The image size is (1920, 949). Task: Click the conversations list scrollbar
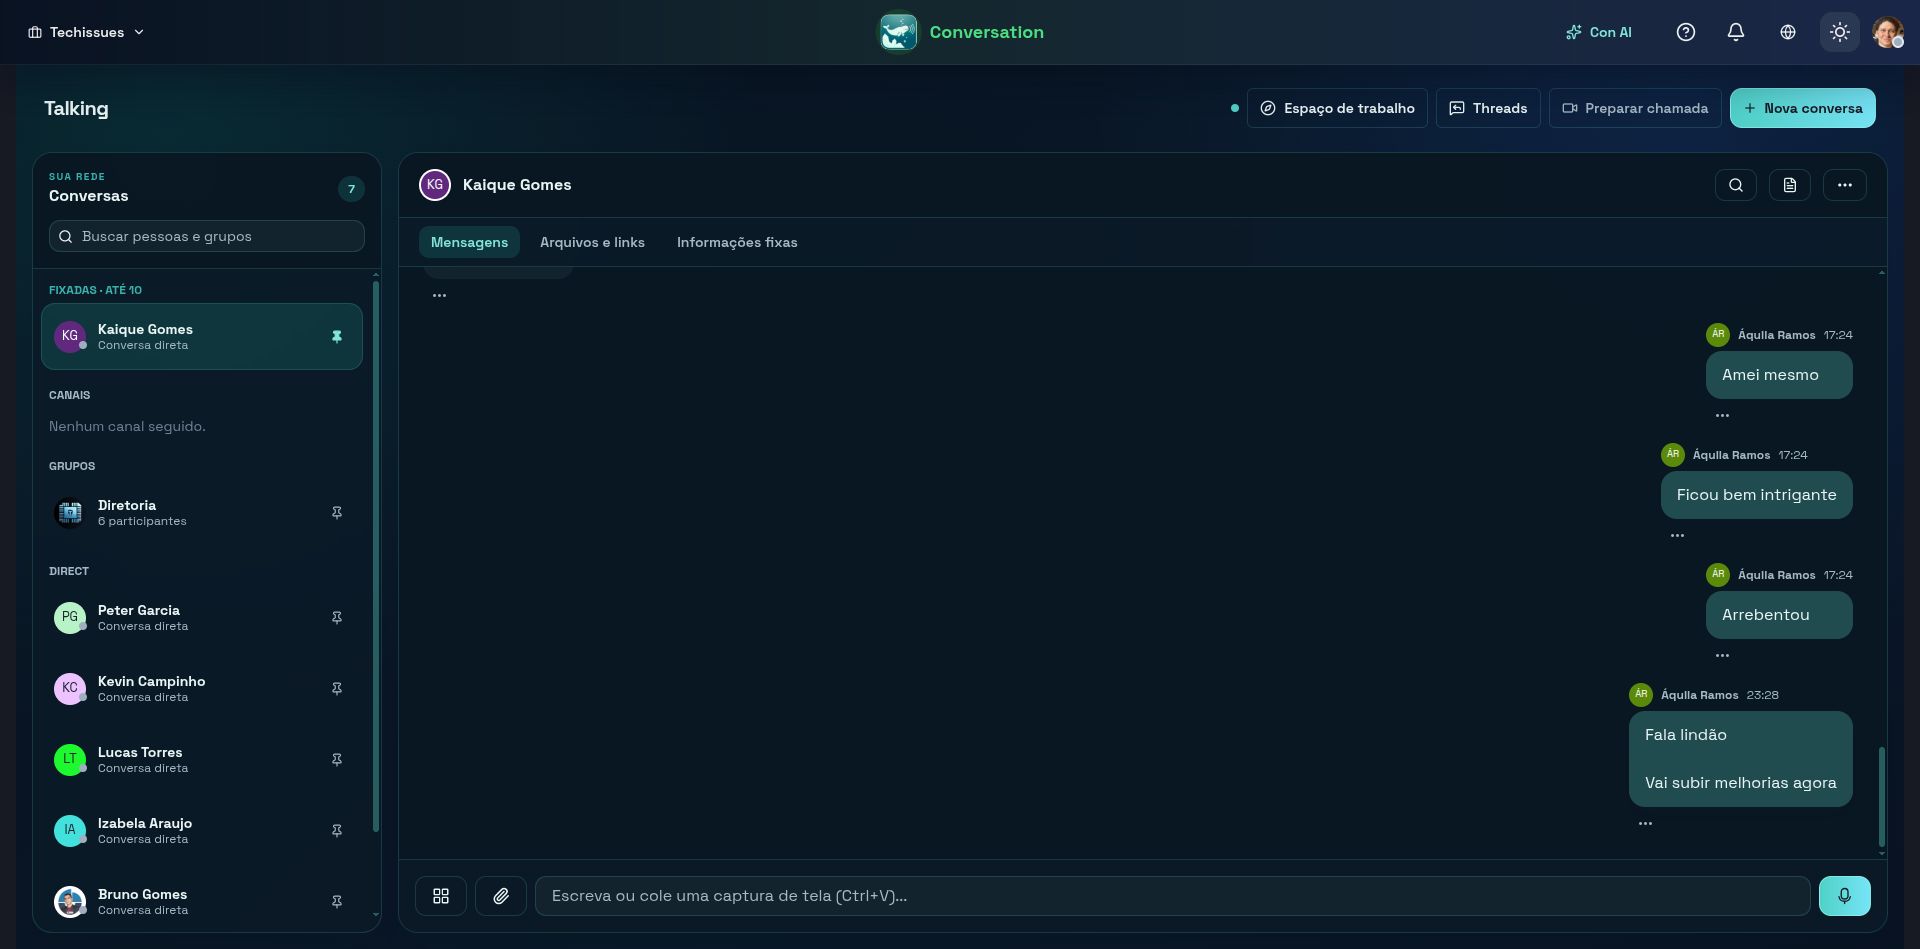(x=376, y=556)
